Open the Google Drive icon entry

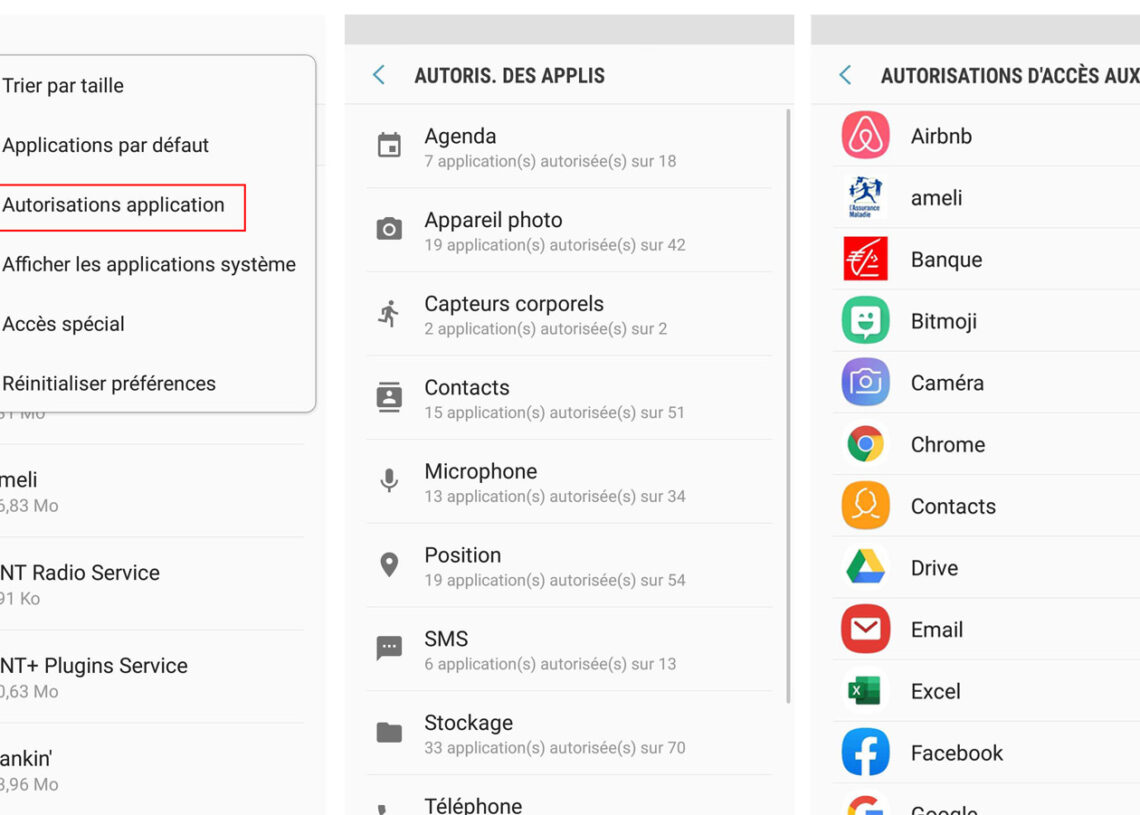pos(865,568)
